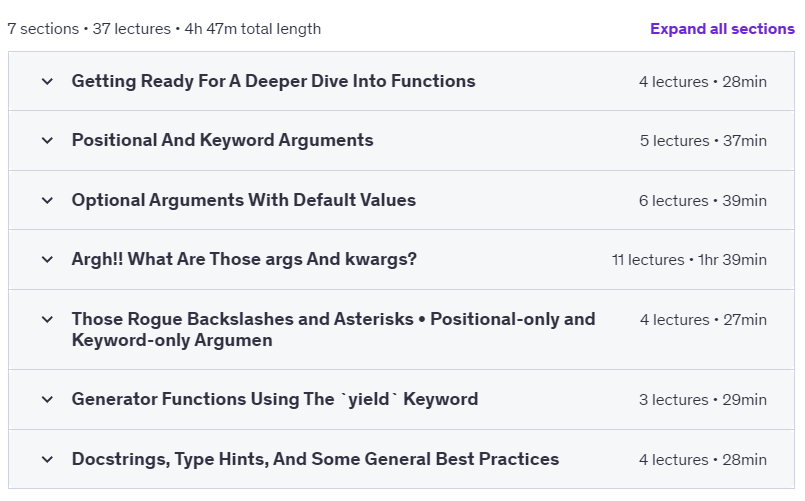Click the 6 lectures • 39min label
This screenshot has height=501, width=805.
702,201
